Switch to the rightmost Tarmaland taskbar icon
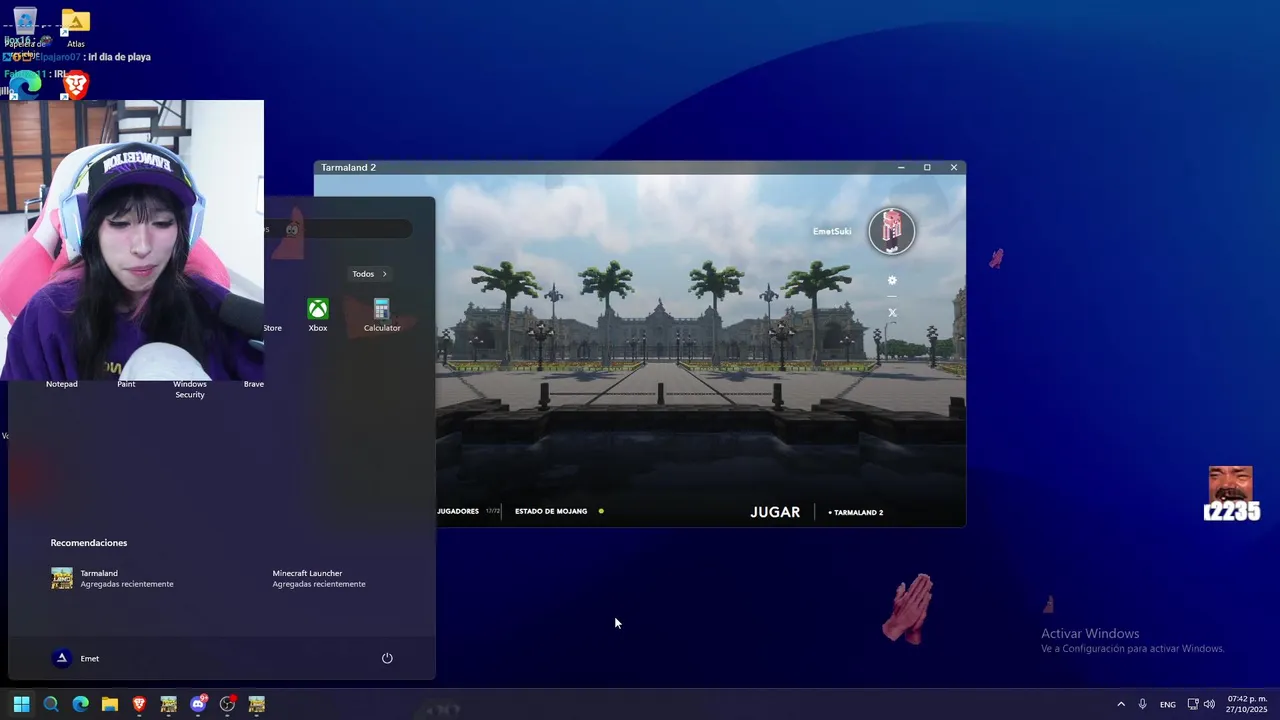 point(257,704)
